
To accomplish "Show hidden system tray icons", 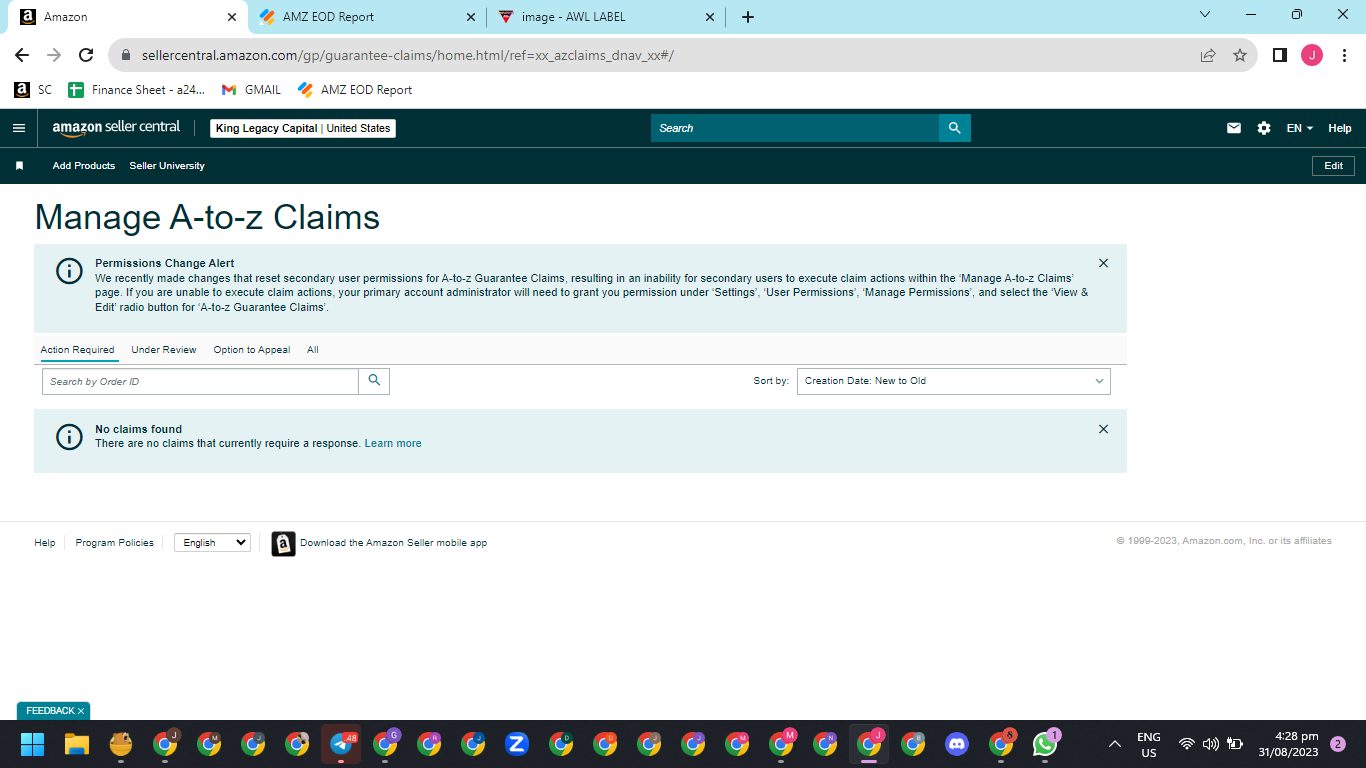I will click(1115, 744).
